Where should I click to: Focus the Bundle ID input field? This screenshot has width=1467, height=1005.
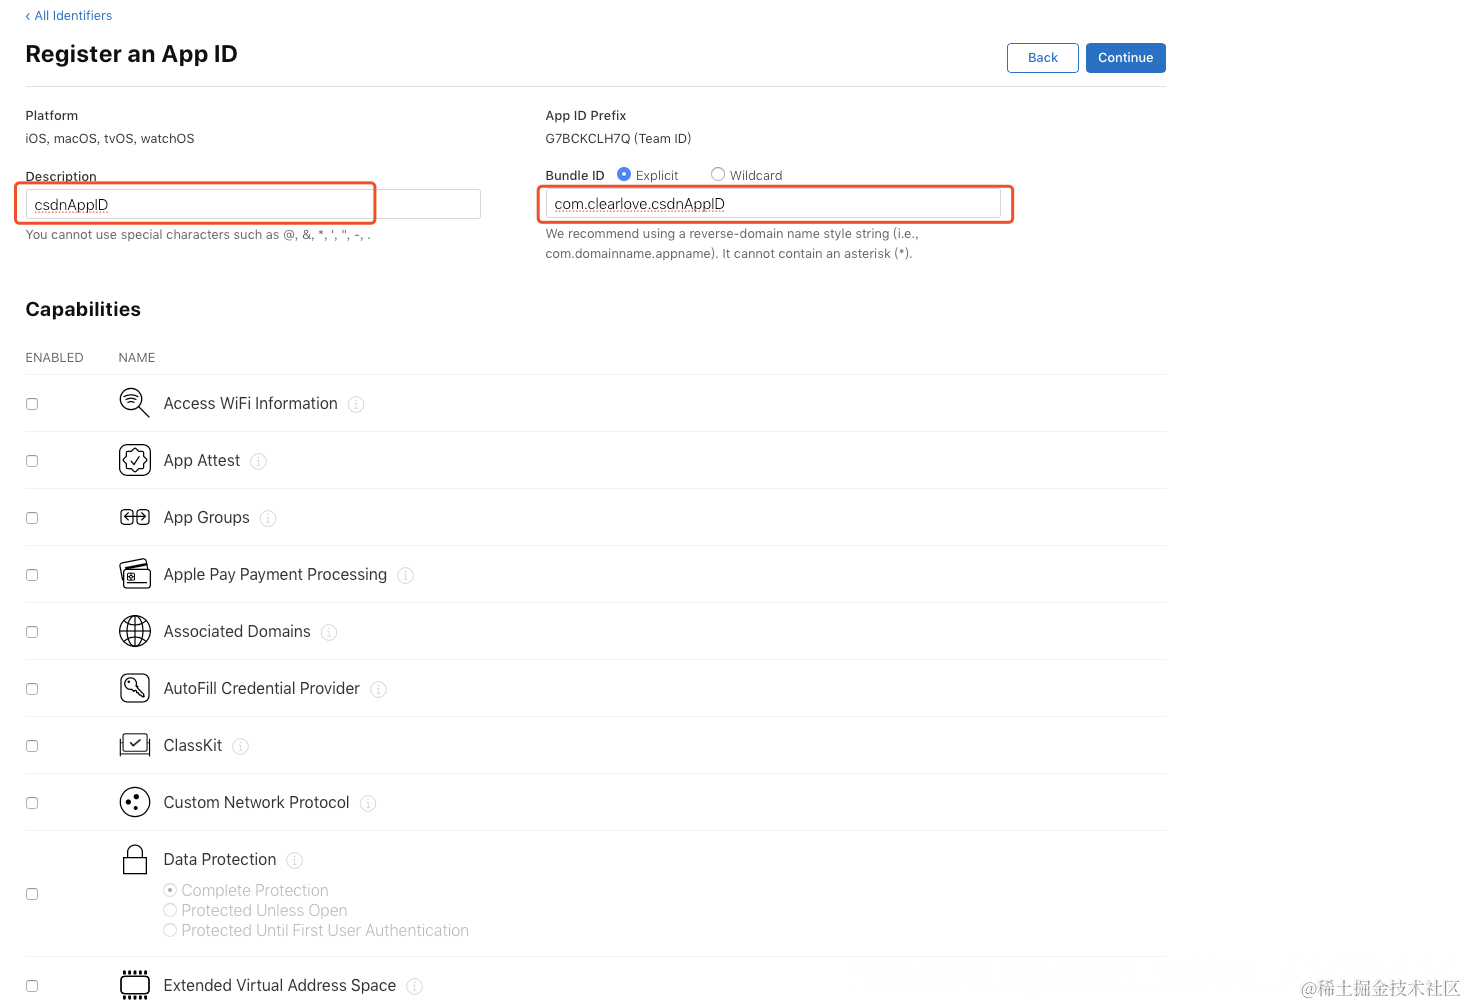point(773,203)
